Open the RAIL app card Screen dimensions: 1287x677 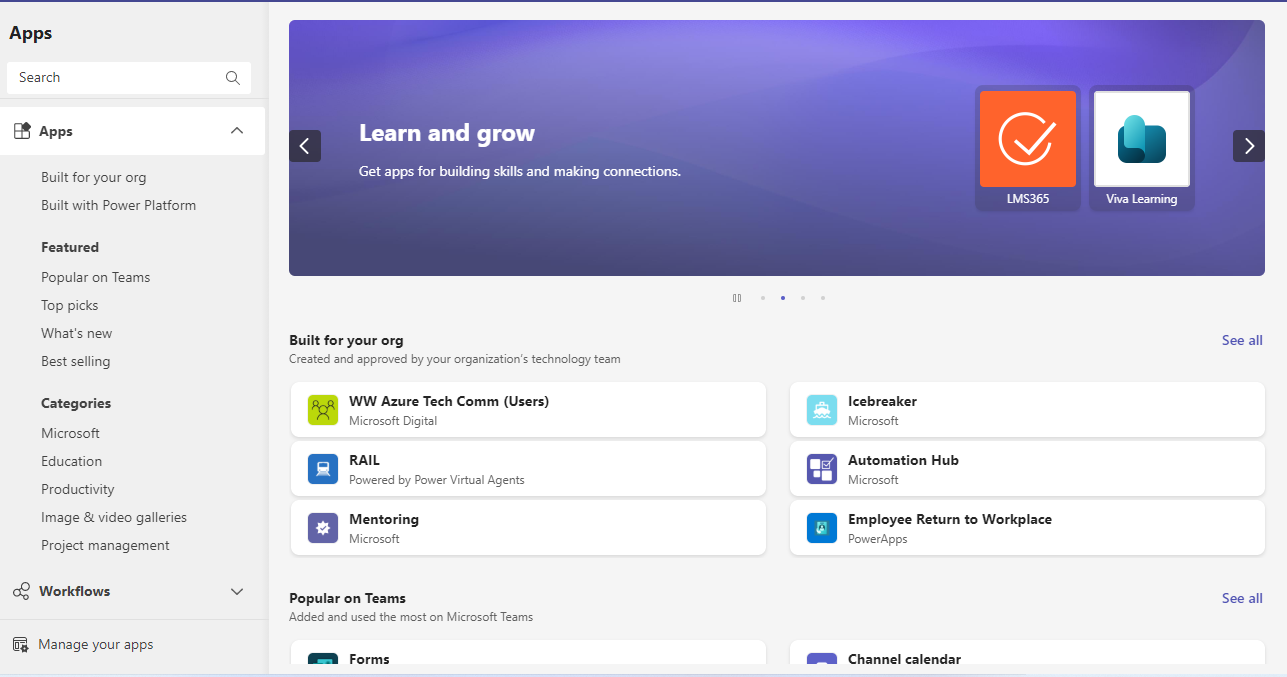tap(528, 469)
